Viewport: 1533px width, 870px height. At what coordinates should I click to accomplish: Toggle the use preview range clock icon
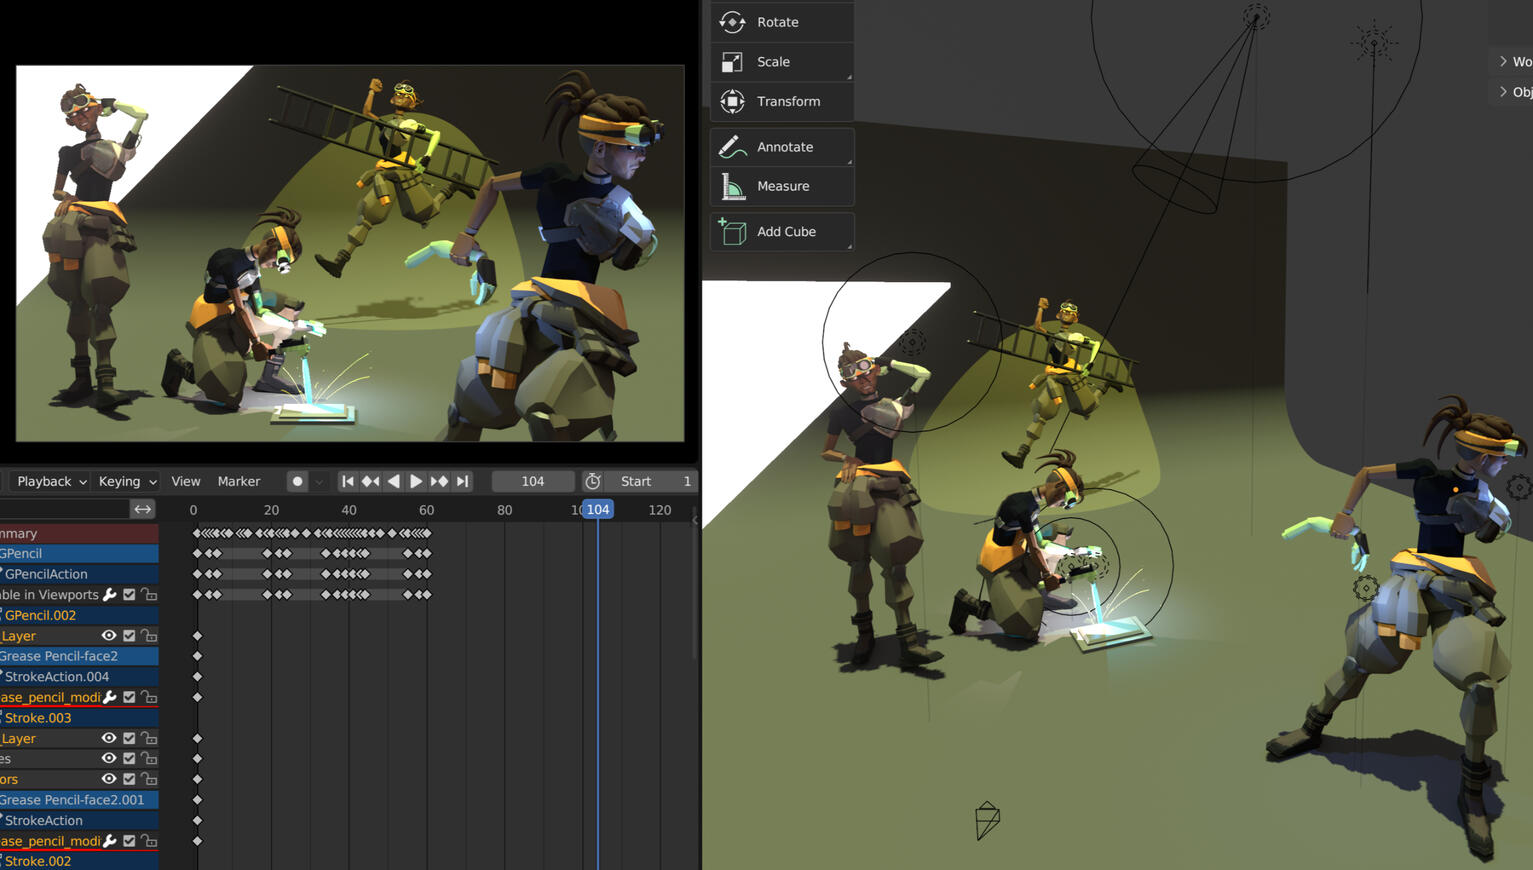coord(593,482)
